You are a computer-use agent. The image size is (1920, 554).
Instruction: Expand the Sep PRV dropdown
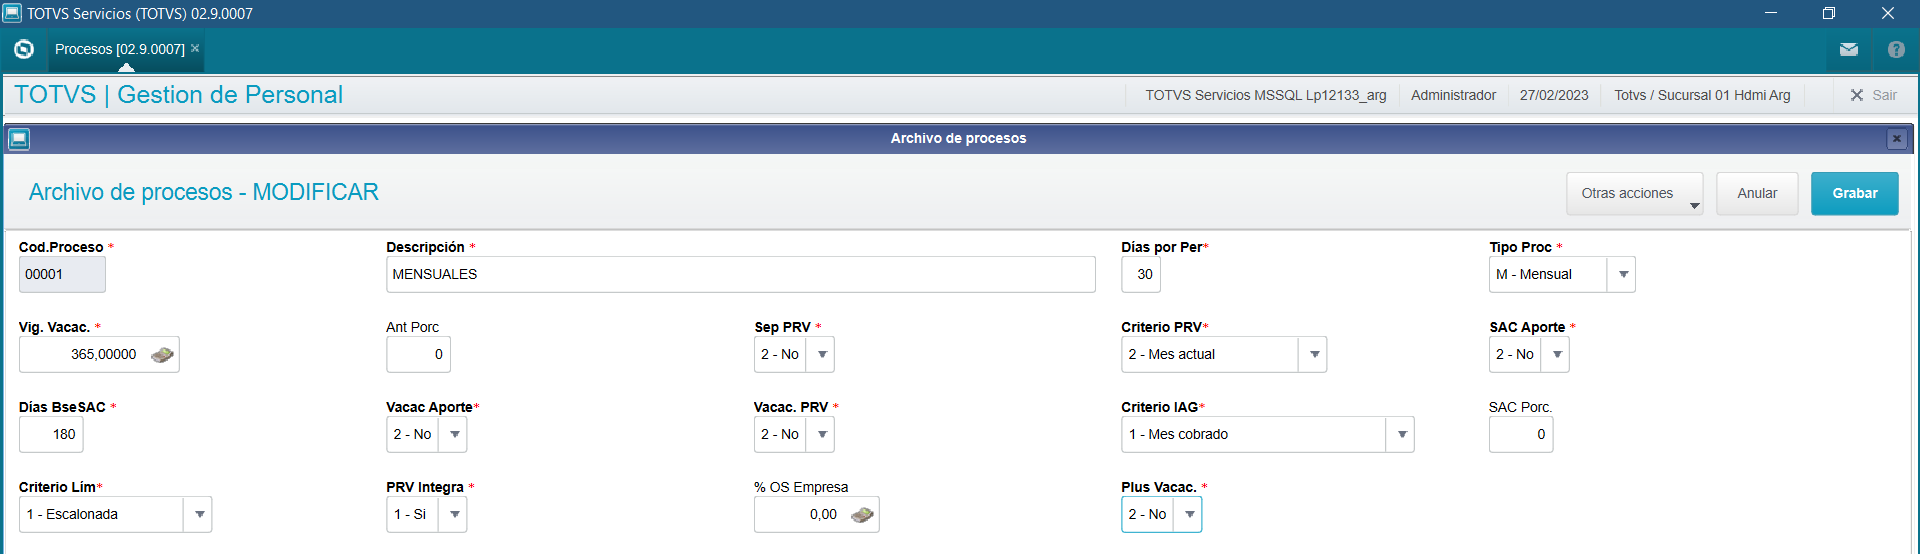[x=821, y=354]
